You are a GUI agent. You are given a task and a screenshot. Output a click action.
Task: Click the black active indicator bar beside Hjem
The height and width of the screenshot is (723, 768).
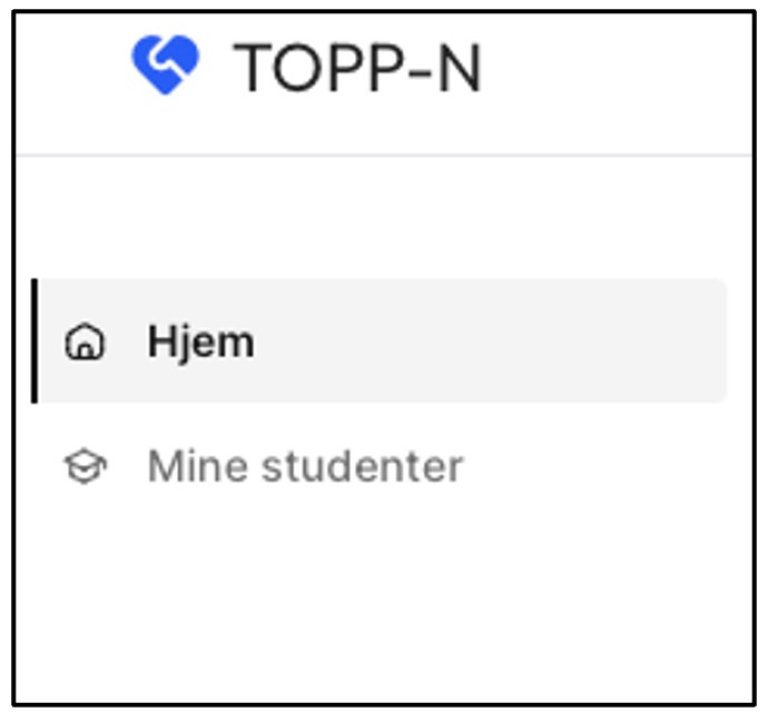tap(35, 341)
